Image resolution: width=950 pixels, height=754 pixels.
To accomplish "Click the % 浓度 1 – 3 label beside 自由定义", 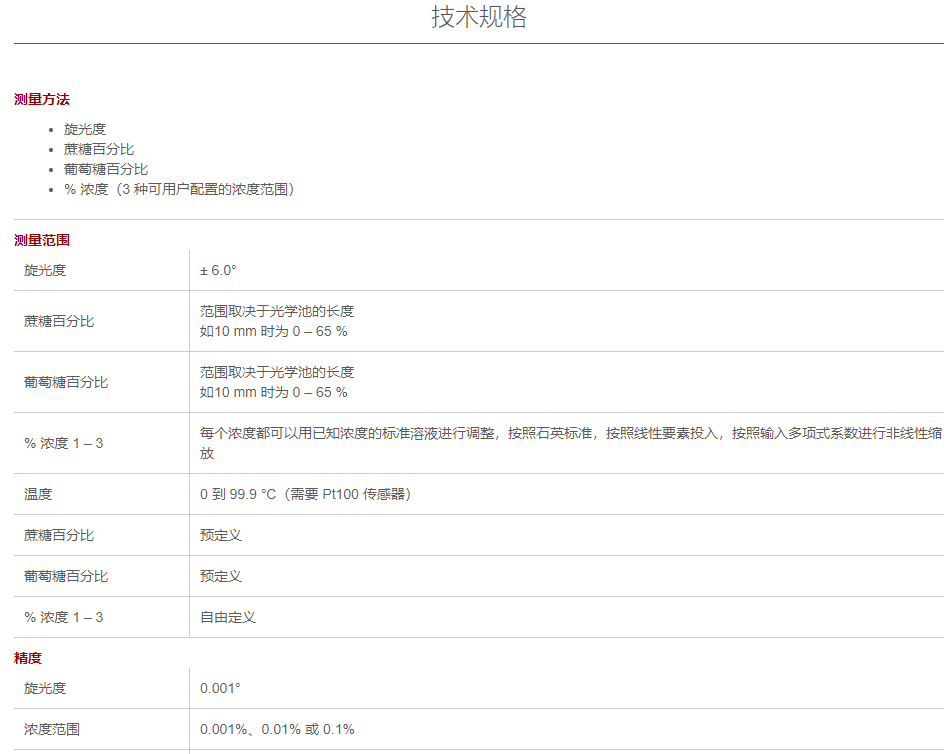I will click(64, 617).
